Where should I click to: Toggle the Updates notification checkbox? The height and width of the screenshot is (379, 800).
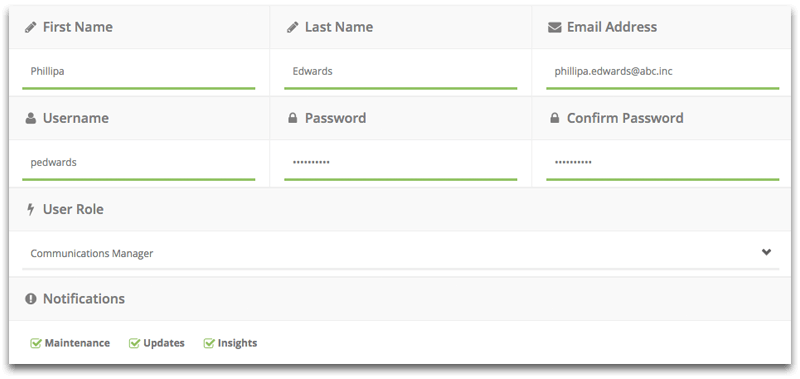tap(135, 343)
